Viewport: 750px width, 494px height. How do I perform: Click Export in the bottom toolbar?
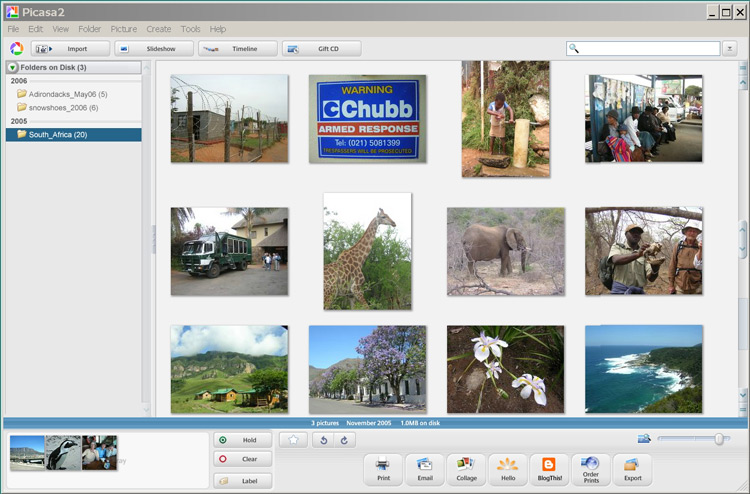631,469
